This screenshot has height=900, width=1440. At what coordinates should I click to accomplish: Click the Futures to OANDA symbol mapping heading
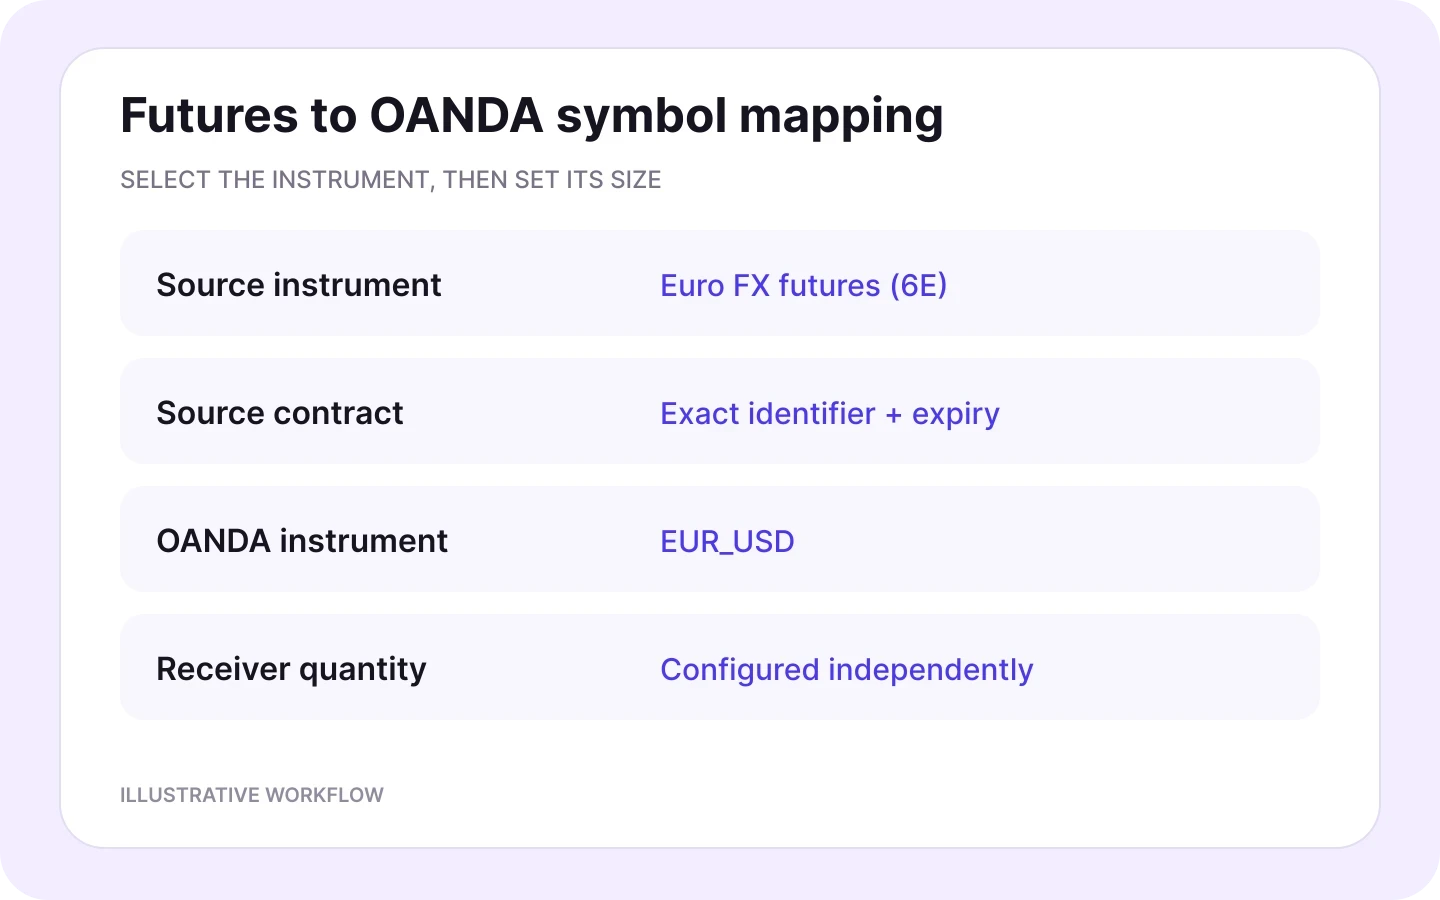531,116
